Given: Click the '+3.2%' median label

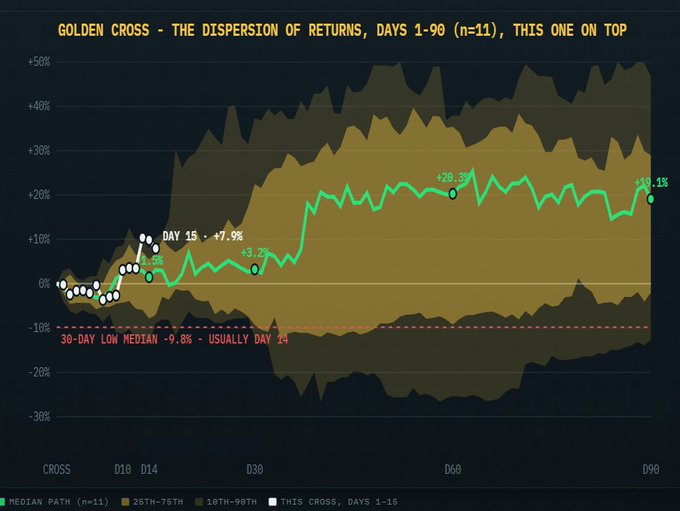Looking at the screenshot, I should click(255, 253).
